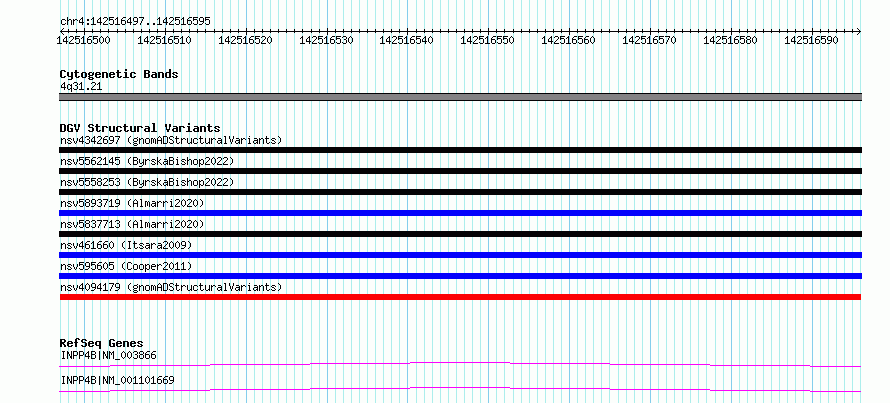Select the black bar for nsv4342697
The width and height of the screenshot is (890, 403).
point(461,150)
